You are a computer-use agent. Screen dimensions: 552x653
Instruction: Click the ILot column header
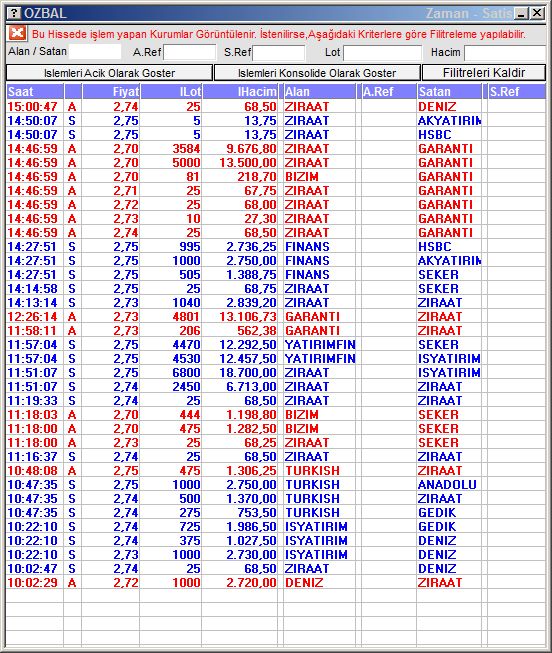pos(171,92)
